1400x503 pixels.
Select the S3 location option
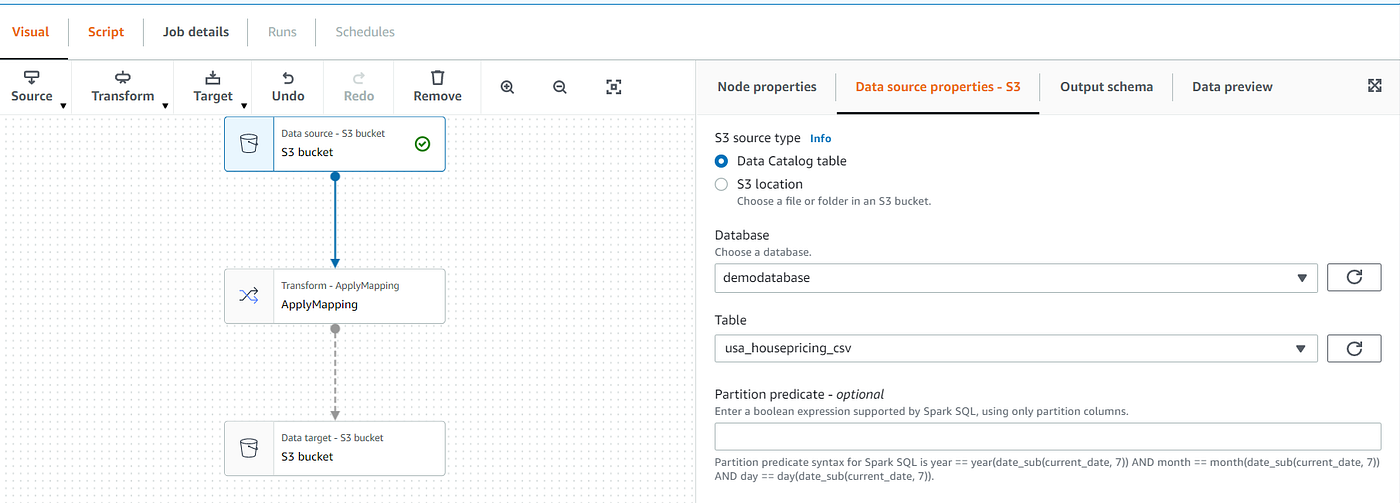click(722, 184)
